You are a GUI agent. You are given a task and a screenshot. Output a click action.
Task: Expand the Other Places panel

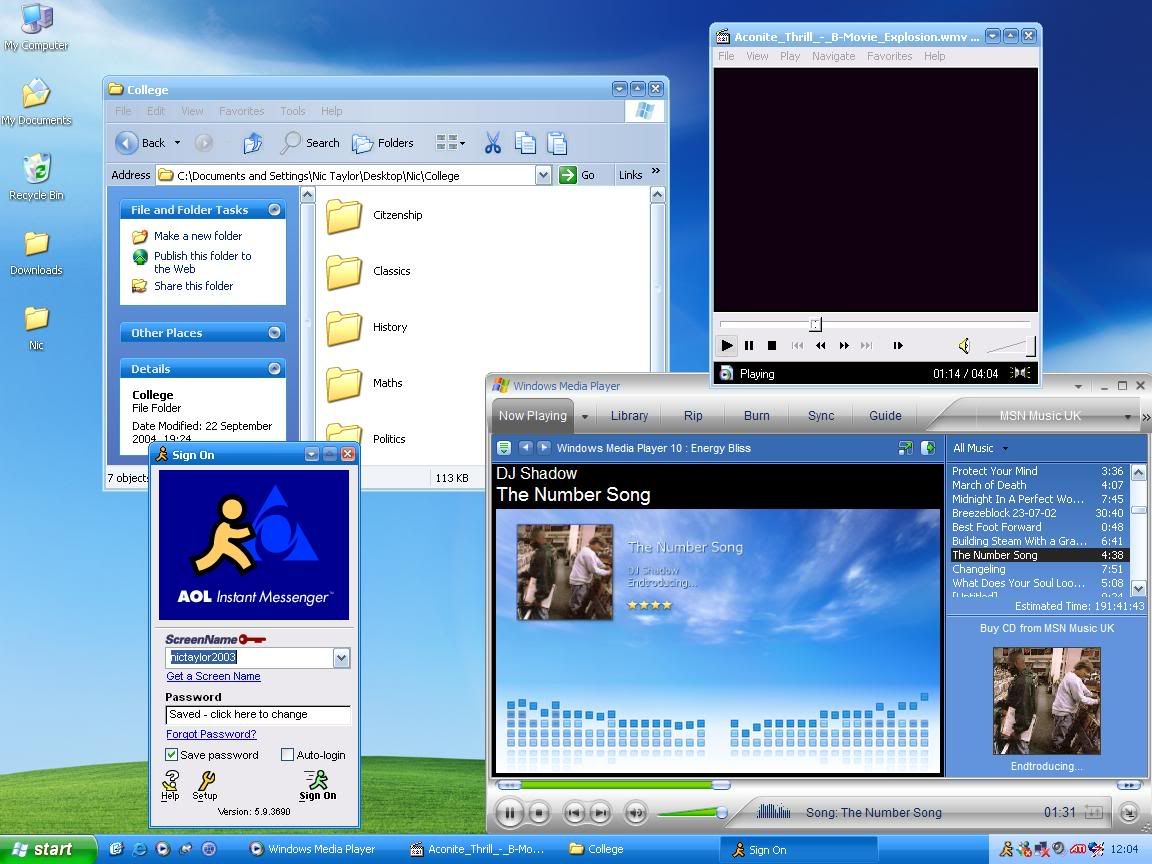274,333
